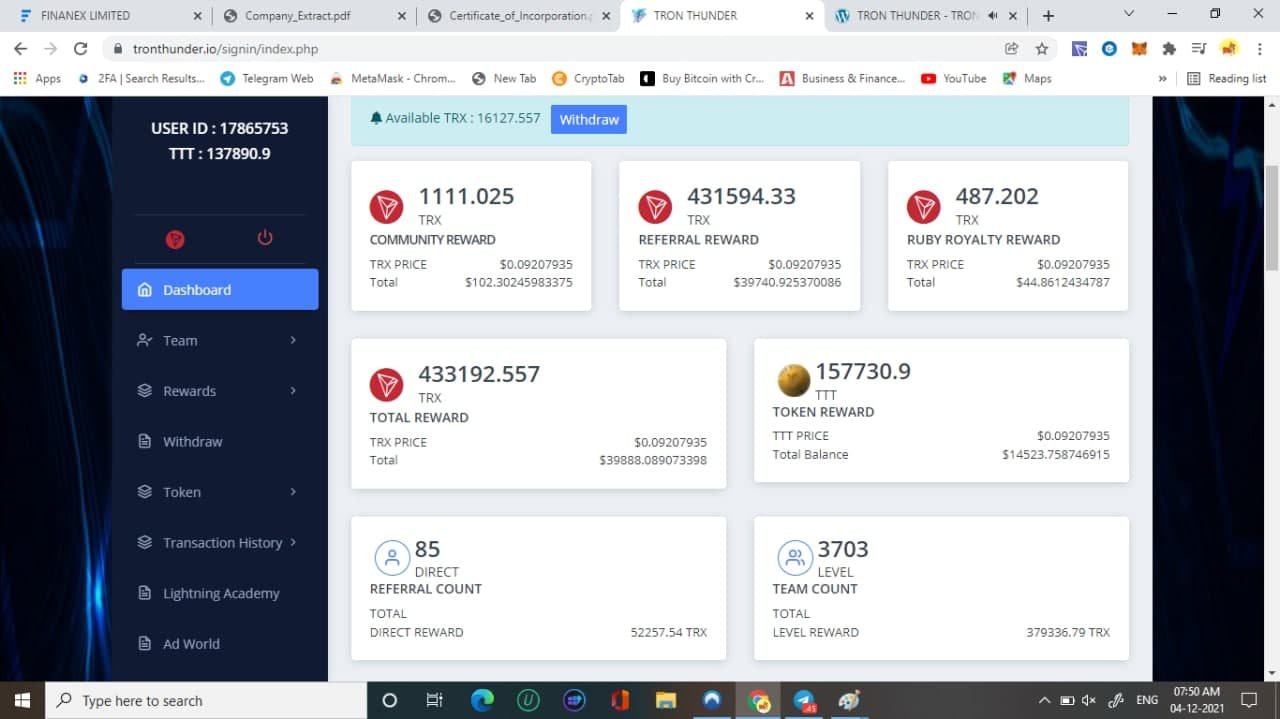
Task: Click the Chrome profile avatar icon
Action: [x=1230, y=48]
